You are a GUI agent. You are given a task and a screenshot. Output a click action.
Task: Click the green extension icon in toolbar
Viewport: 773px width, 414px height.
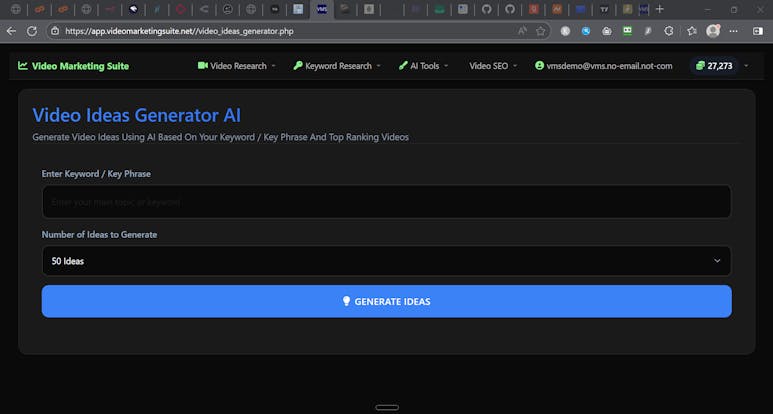tap(627, 31)
